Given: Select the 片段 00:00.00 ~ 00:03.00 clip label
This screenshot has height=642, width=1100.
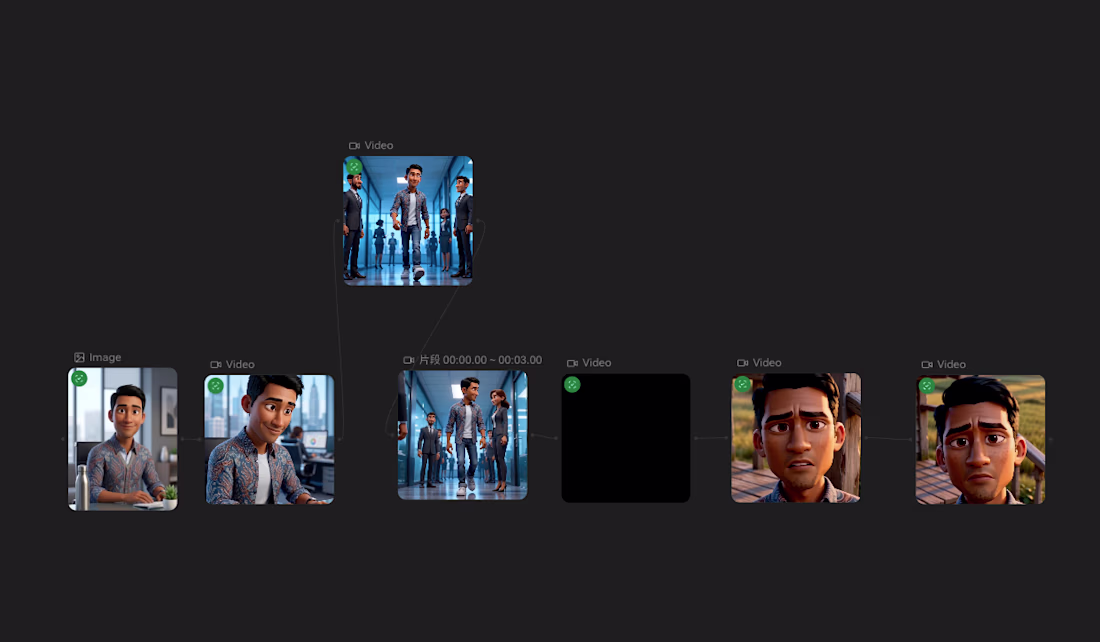Looking at the screenshot, I should (481, 360).
